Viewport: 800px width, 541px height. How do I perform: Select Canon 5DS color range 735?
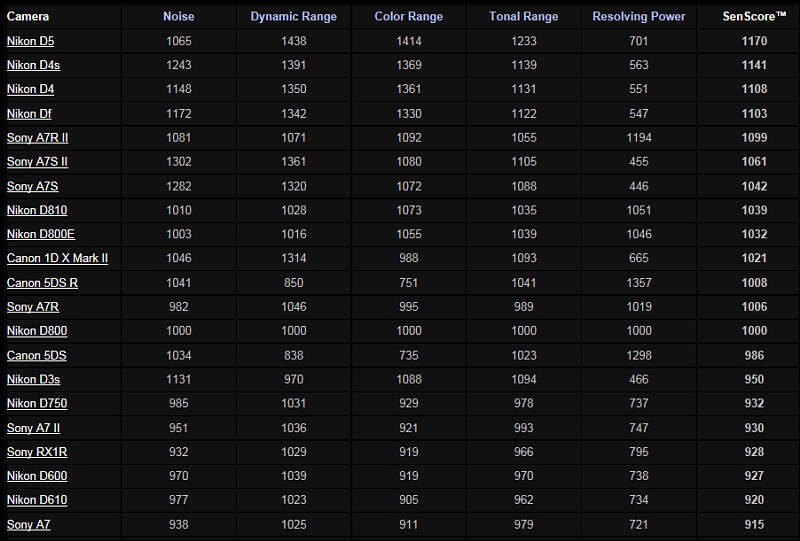pos(409,355)
